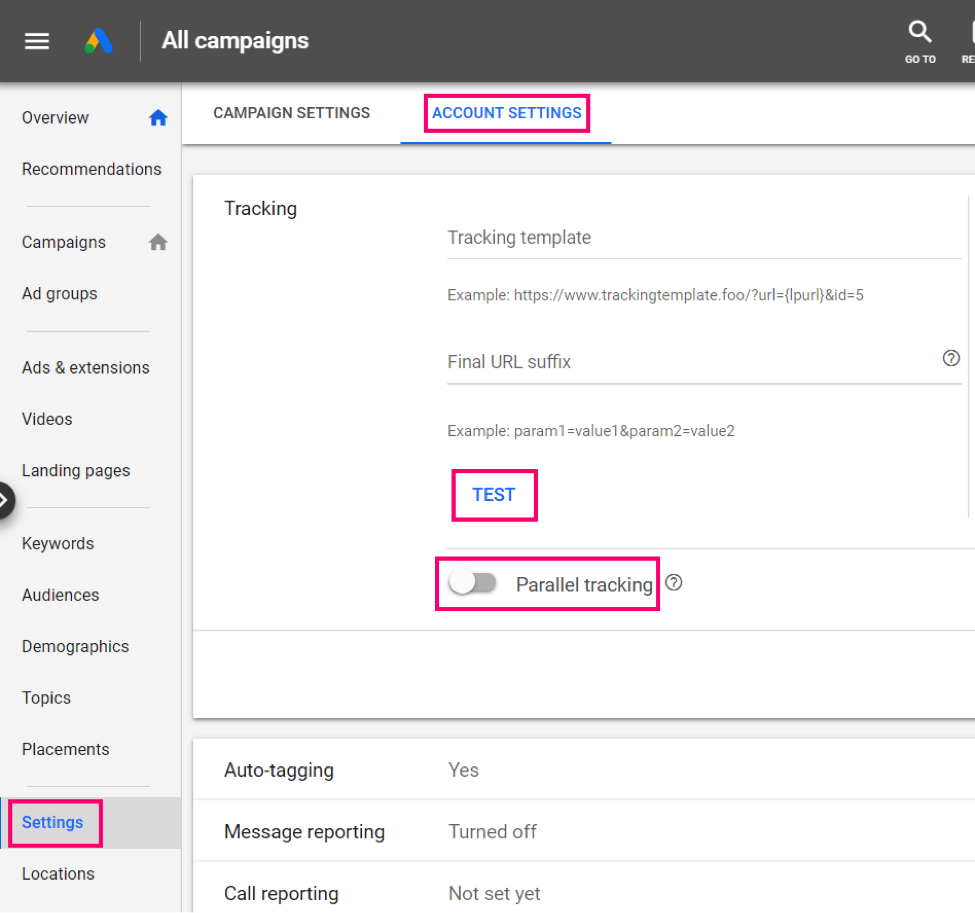Open the Recommendations page
Viewport: 975px width, 913px height.
point(91,168)
